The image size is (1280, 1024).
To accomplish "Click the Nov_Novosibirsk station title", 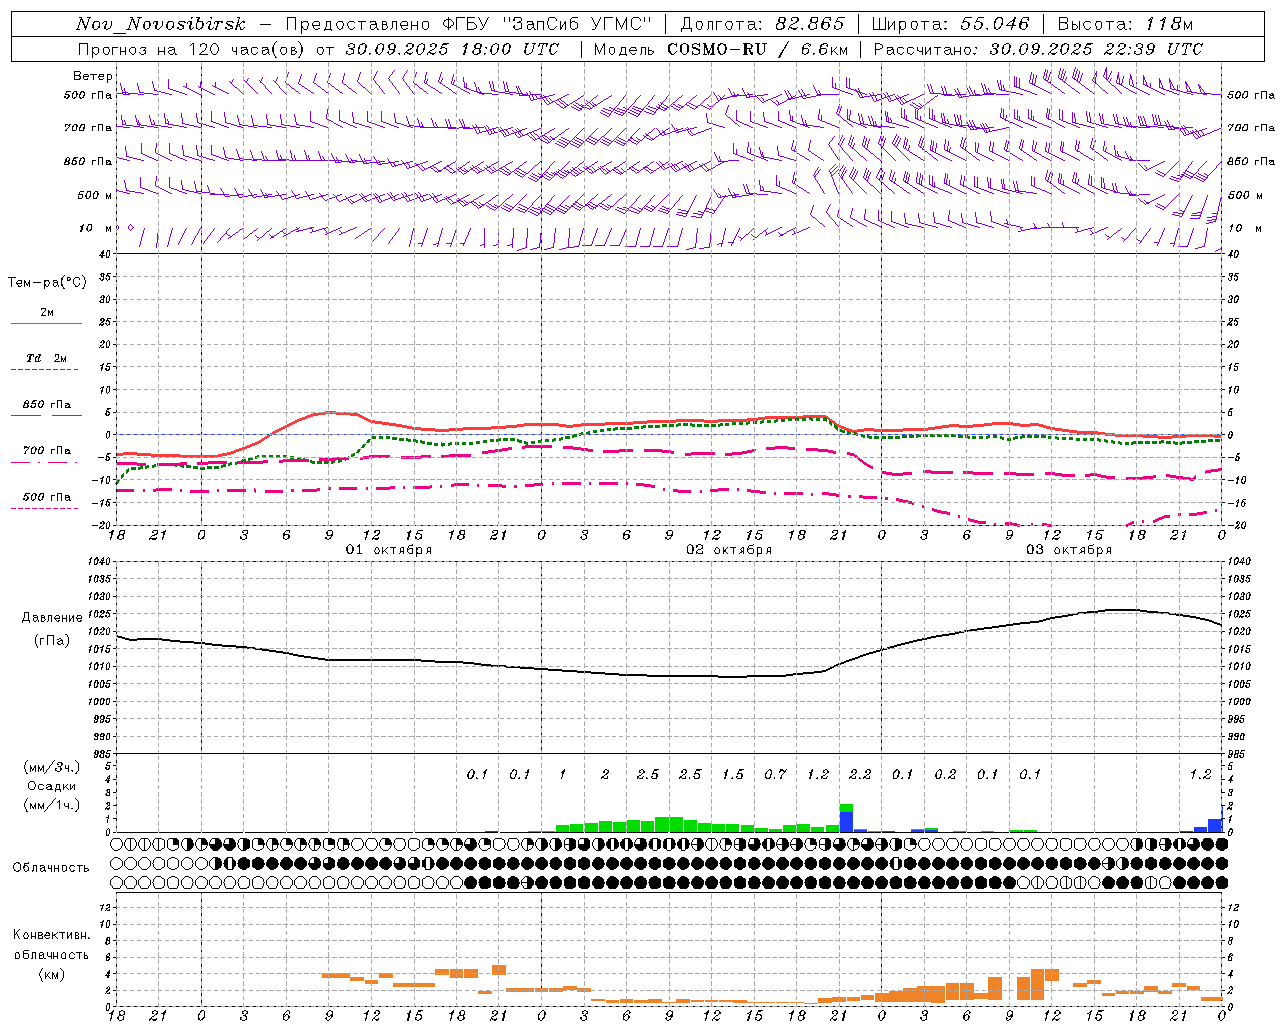I will [x=161, y=24].
